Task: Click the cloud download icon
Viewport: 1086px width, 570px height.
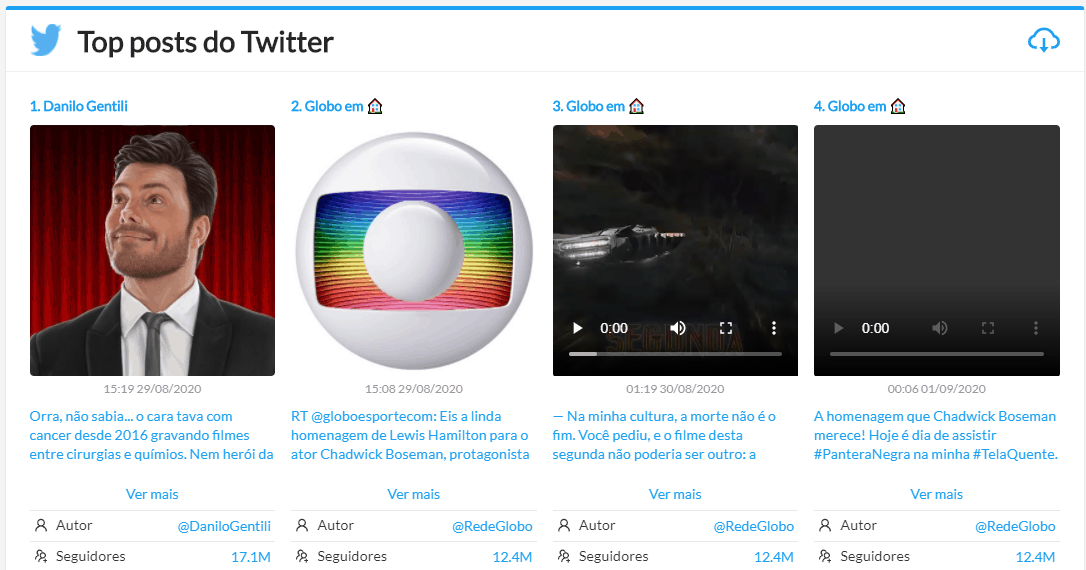Action: click(1043, 41)
